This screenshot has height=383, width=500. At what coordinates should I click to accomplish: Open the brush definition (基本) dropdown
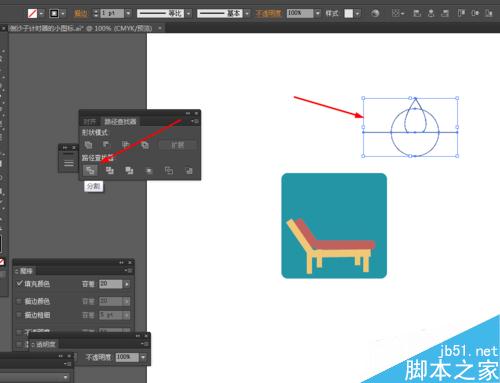point(247,13)
